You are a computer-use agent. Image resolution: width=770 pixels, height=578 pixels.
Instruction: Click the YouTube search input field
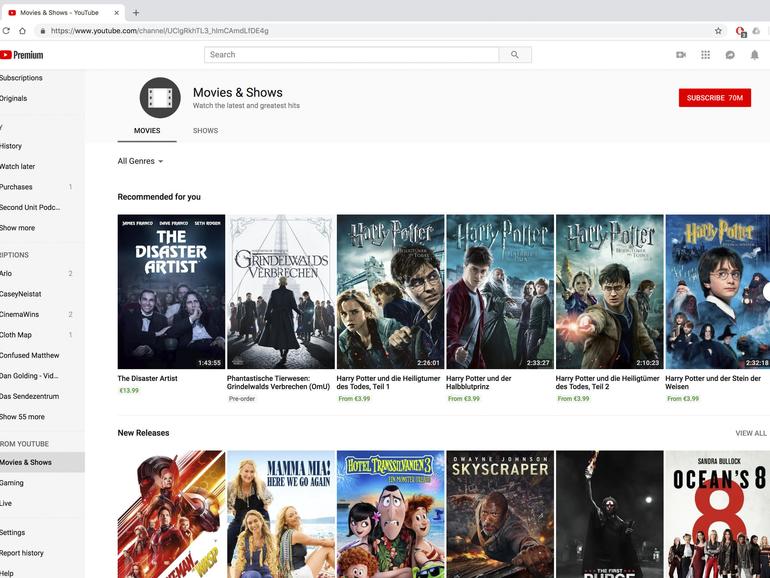(352, 55)
